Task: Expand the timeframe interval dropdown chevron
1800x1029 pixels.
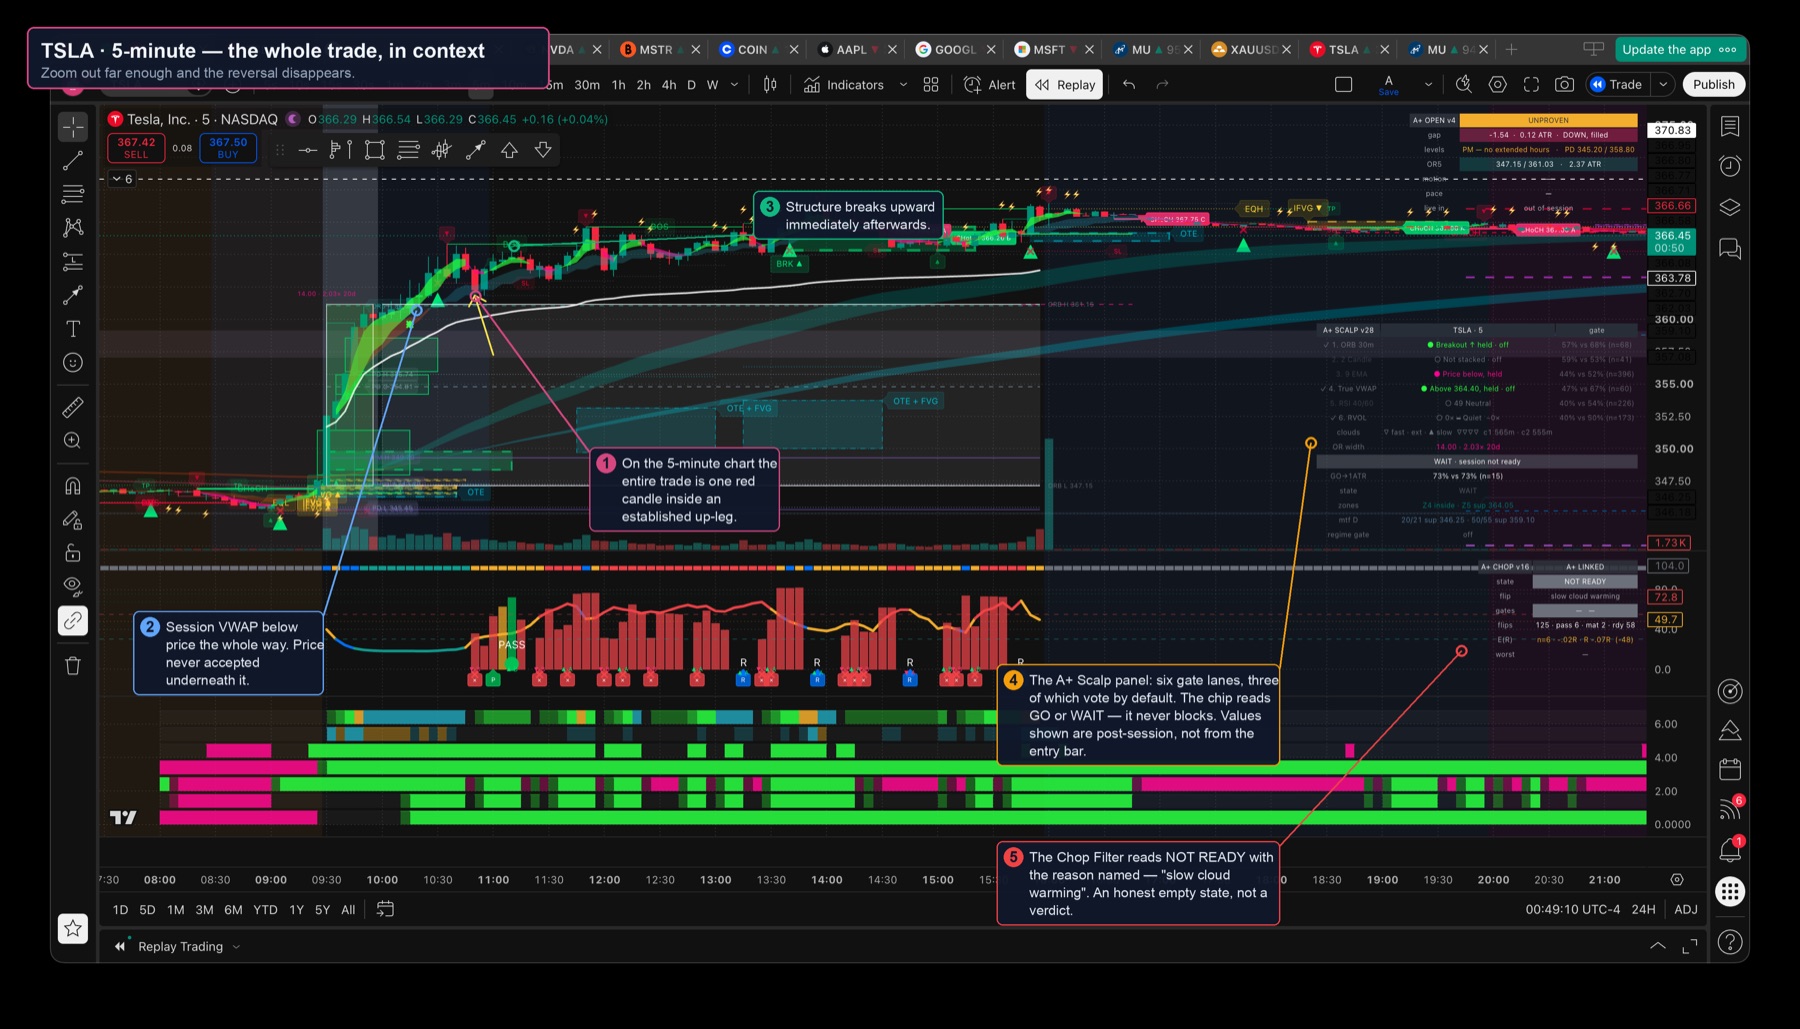Action: tap(735, 85)
